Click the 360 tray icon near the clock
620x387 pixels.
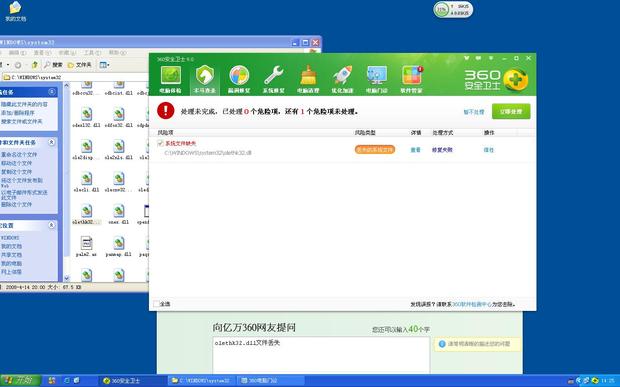tap(595, 381)
